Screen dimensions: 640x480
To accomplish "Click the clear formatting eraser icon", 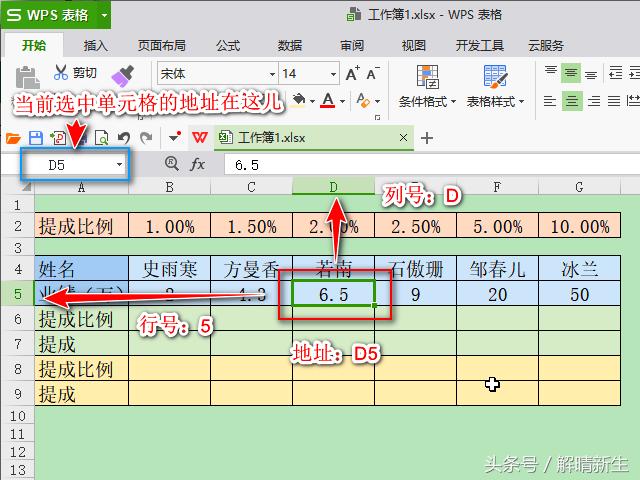I will tap(363, 100).
